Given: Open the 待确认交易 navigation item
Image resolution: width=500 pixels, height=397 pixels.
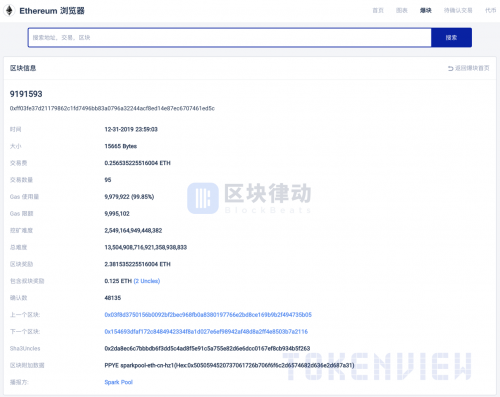Looking at the screenshot, I should (x=458, y=10).
